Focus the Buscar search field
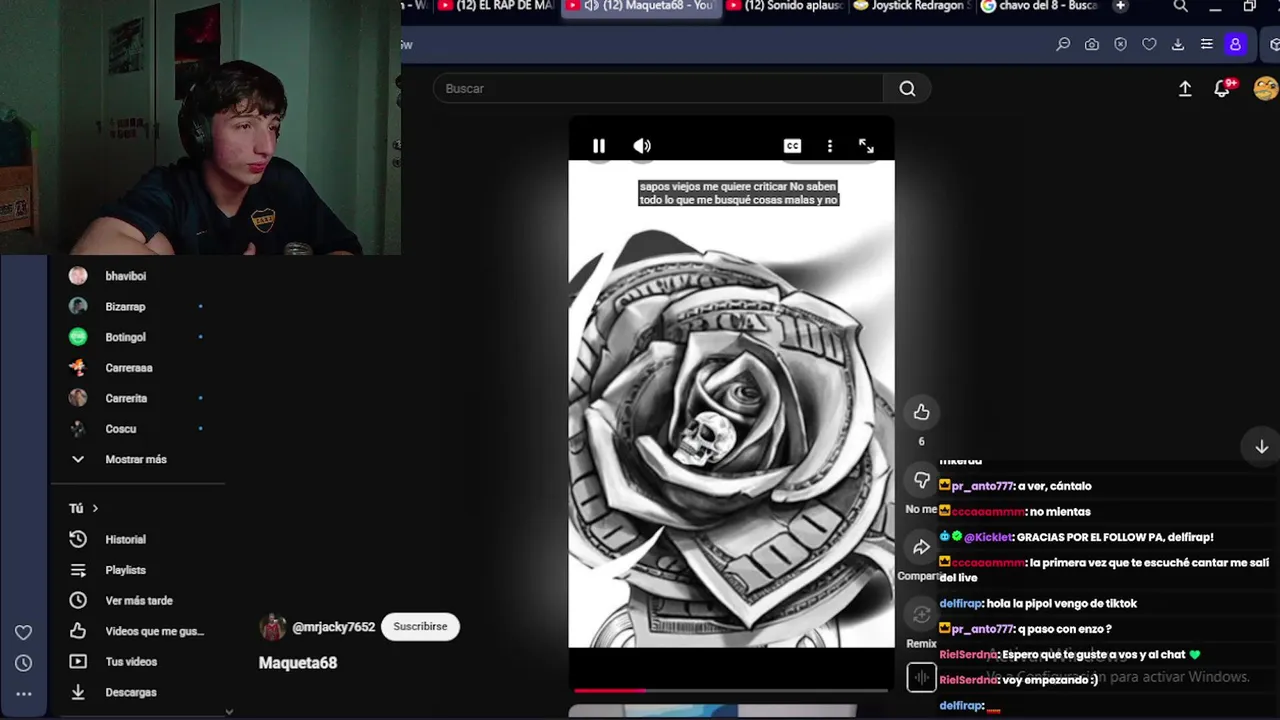The height and width of the screenshot is (720, 1280). point(658,89)
